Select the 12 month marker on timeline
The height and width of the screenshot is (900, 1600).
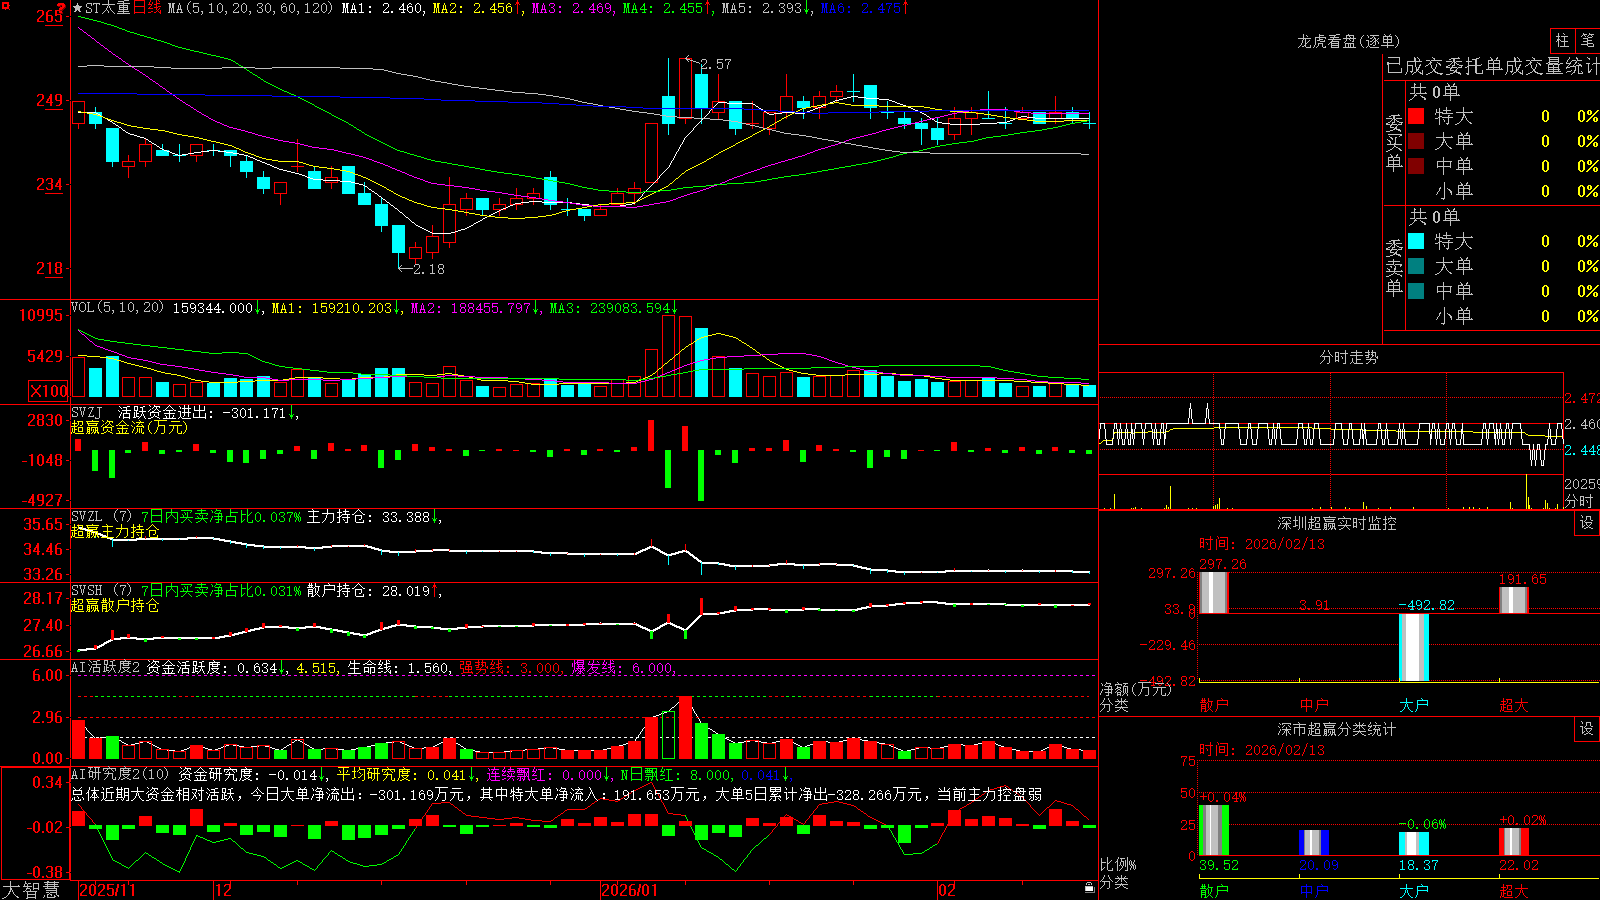point(224,890)
